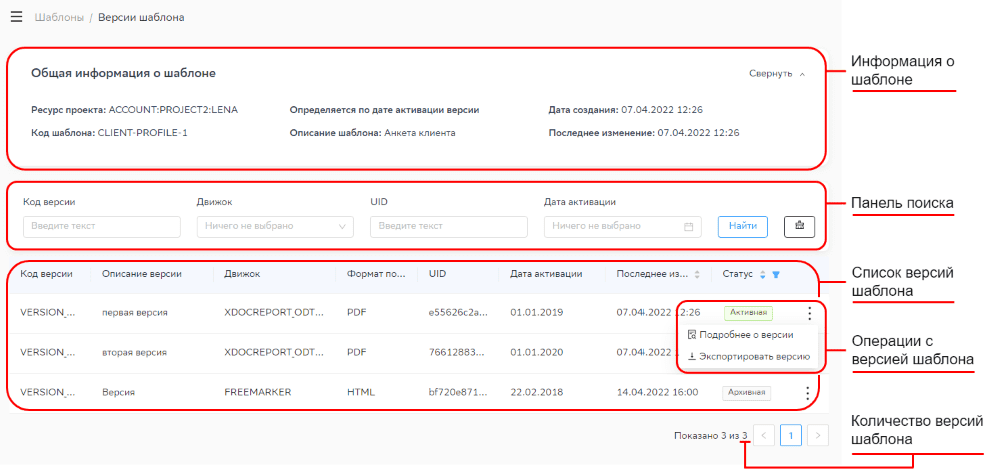This screenshot has width=1000, height=472.
Task: Sort by the Последнее изменение column arrows
Action: 696,273
